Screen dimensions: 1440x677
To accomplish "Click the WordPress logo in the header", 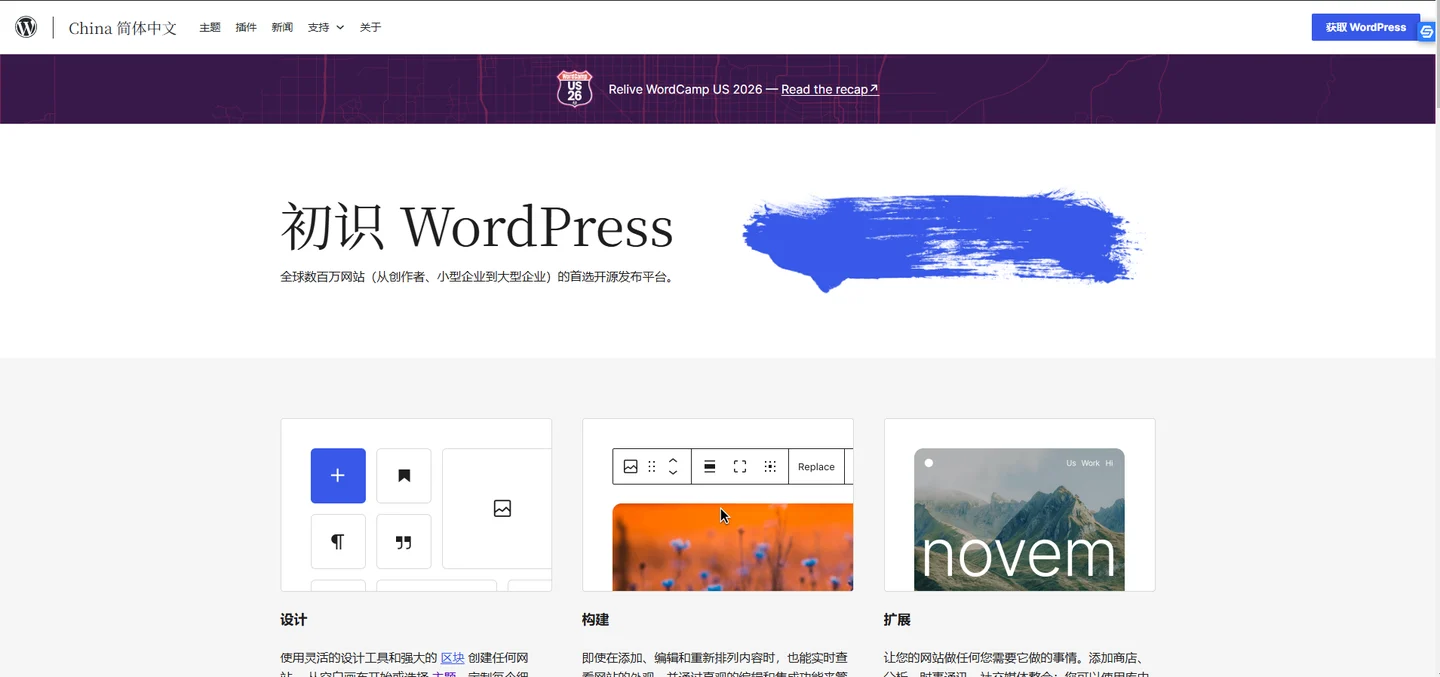I will tap(26, 27).
